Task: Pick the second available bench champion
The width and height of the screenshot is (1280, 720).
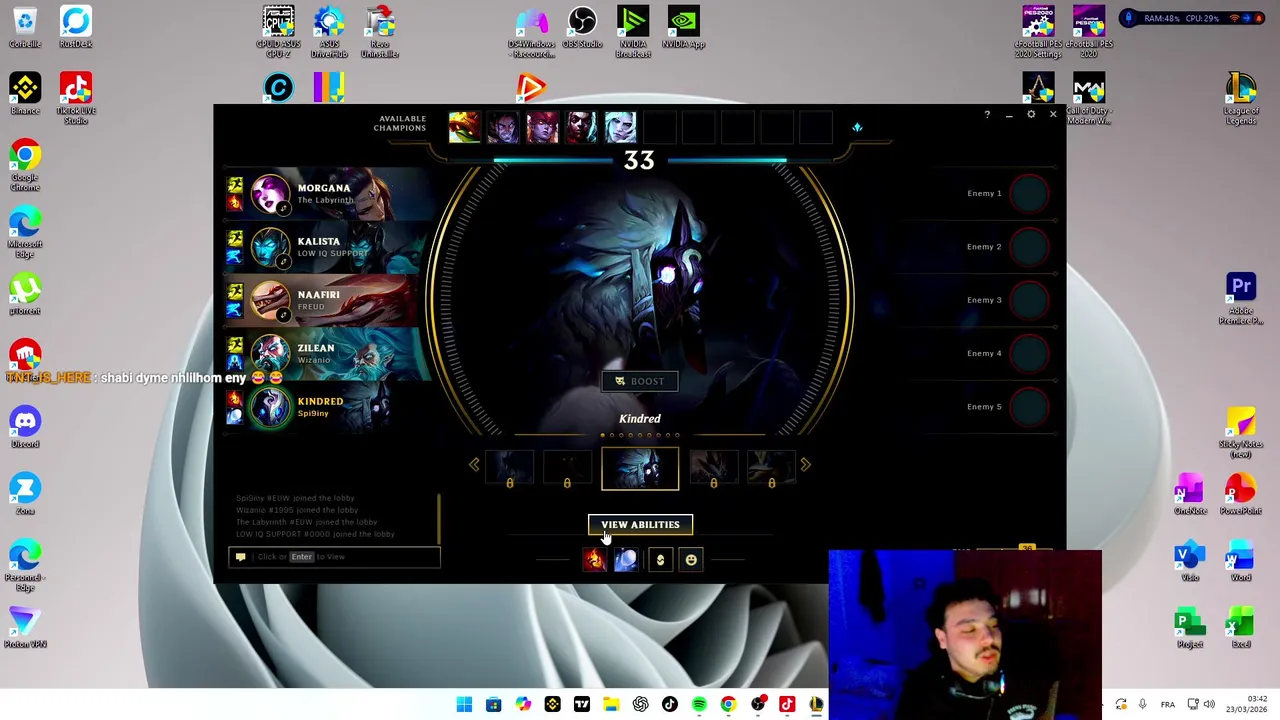Action: [503, 127]
